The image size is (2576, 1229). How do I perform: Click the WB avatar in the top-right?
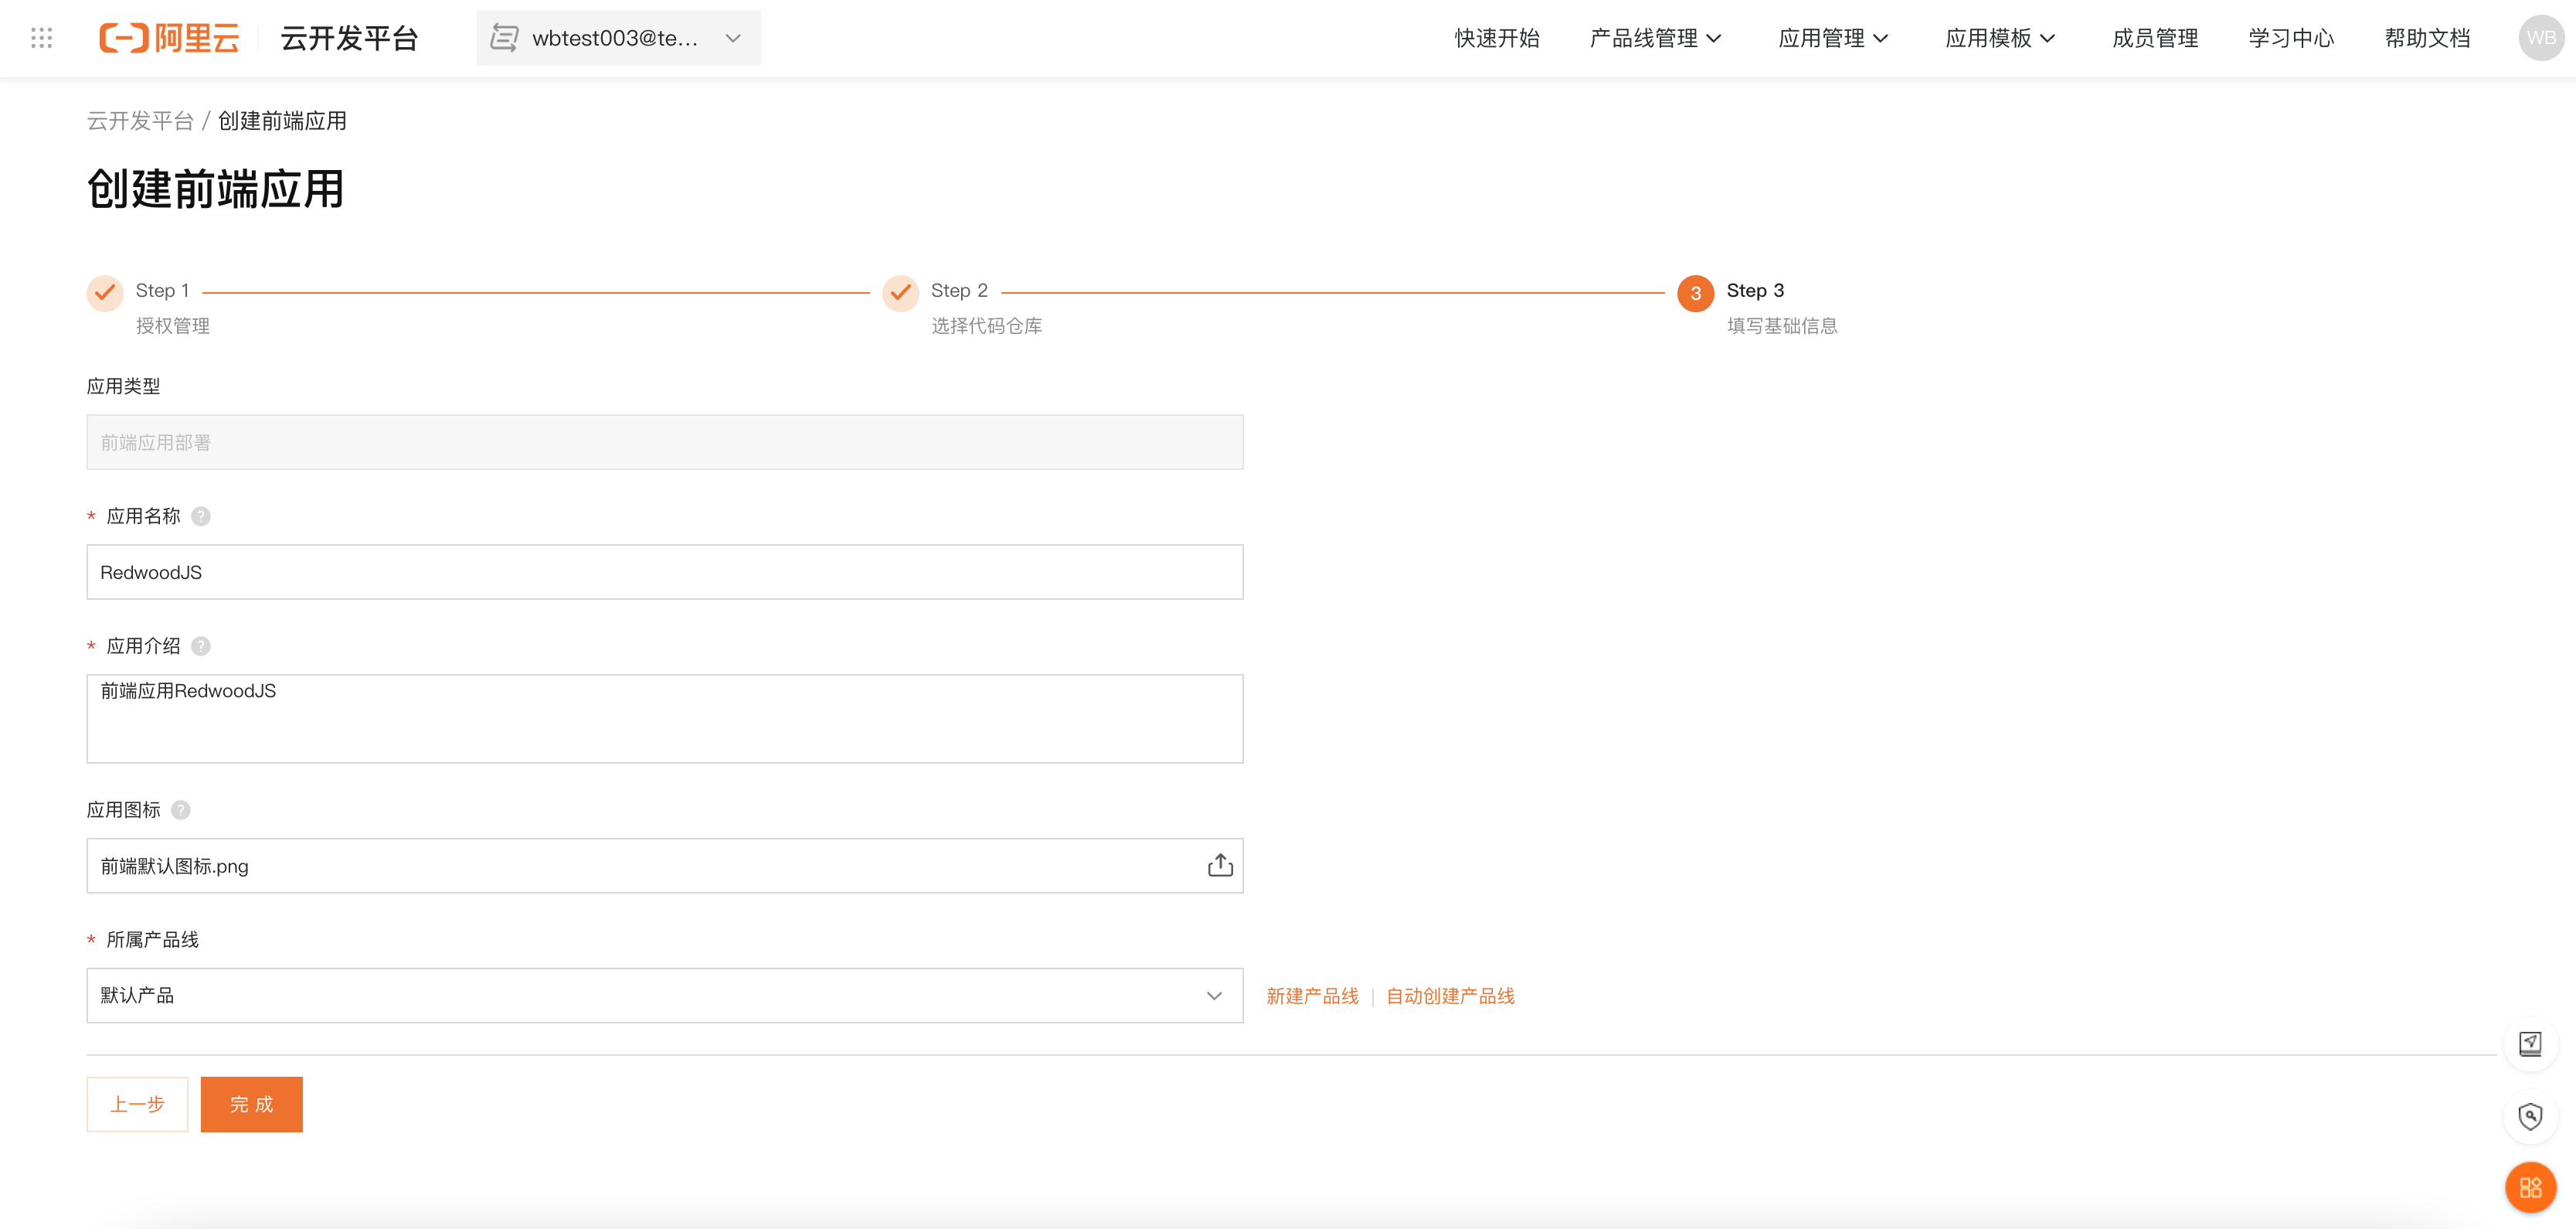tap(2538, 38)
